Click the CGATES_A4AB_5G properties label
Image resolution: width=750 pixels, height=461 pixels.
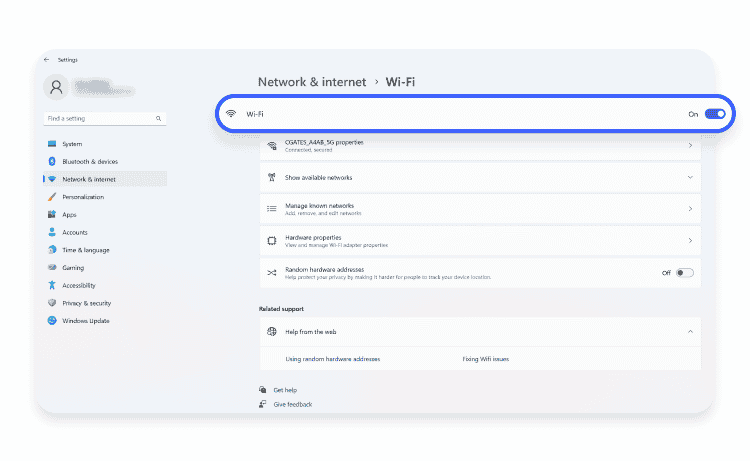tap(324, 143)
